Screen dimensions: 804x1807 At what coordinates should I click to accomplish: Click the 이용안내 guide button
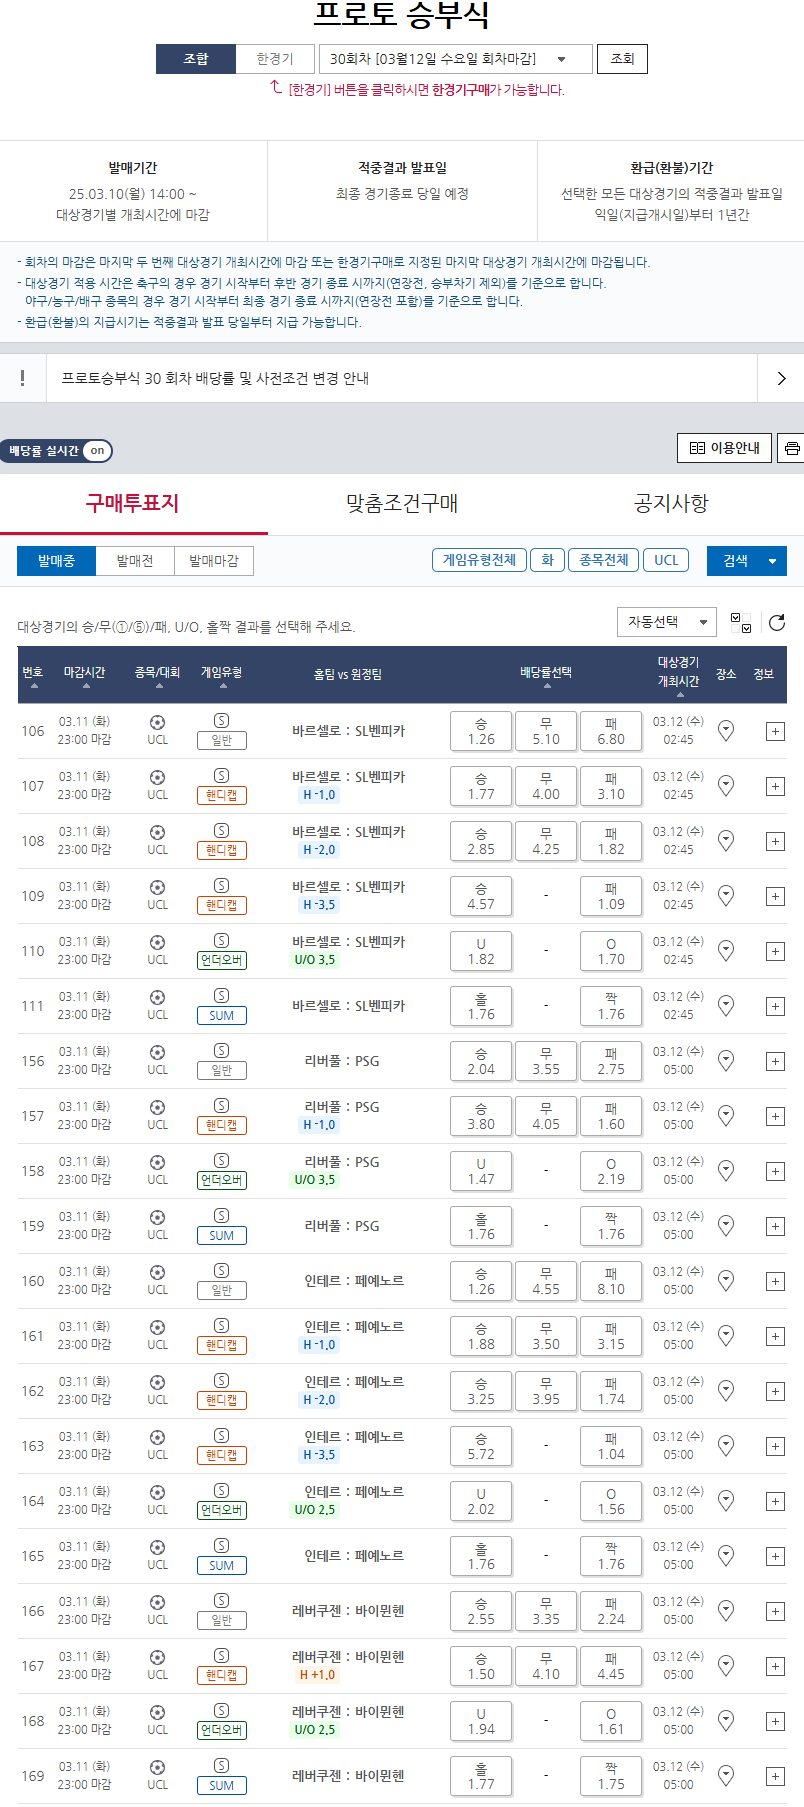pos(725,448)
